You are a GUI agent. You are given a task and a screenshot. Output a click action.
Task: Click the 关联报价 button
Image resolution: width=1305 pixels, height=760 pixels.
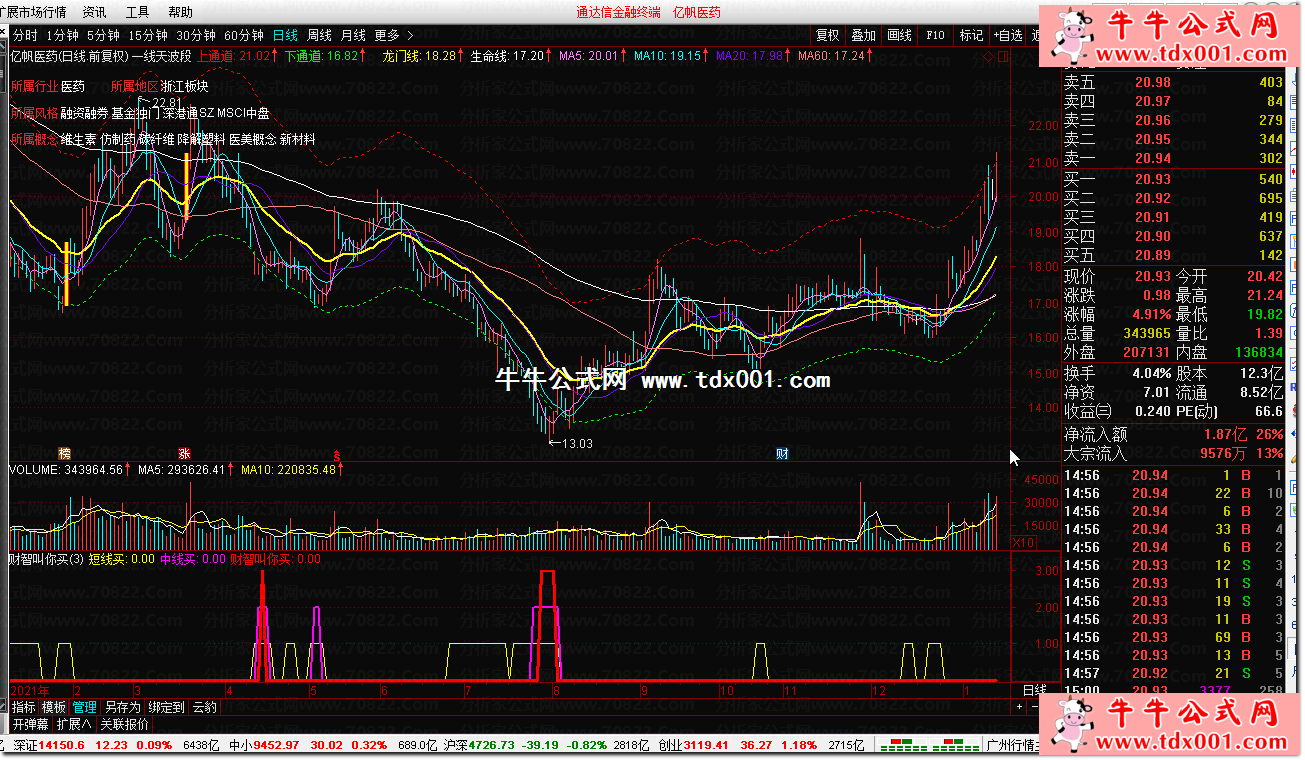(x=124, y=724)
